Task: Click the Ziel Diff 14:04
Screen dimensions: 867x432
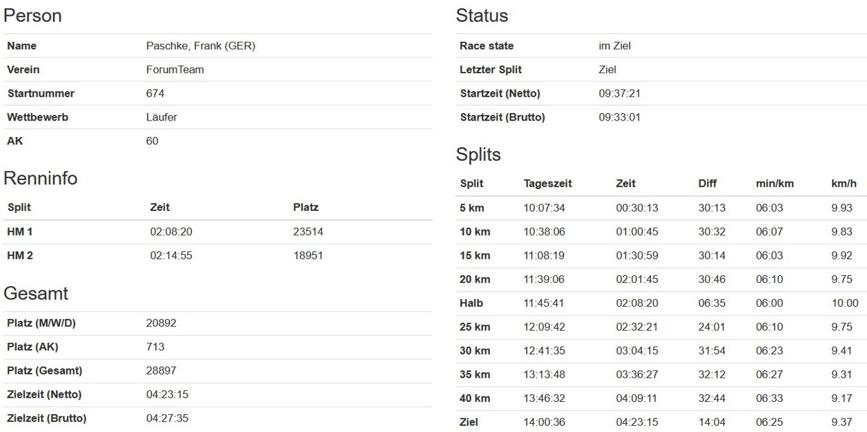Action: click(712, 422)
